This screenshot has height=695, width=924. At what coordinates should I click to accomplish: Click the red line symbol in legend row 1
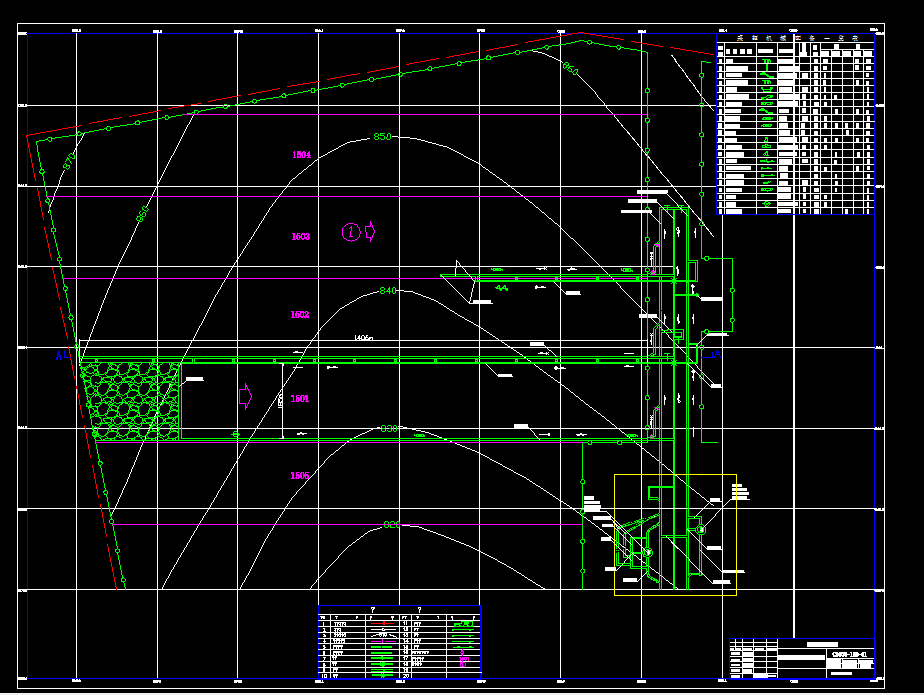point(383,623)
